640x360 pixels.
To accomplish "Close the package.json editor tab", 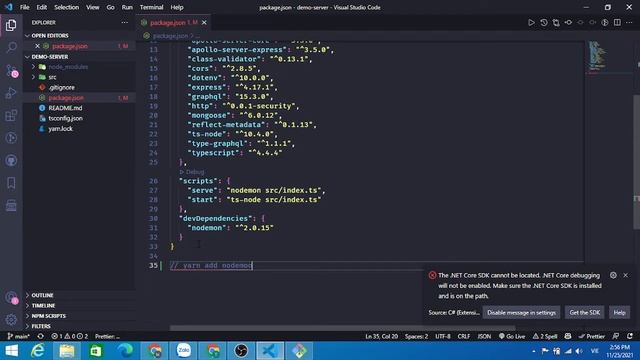I will tap(204, 22).
